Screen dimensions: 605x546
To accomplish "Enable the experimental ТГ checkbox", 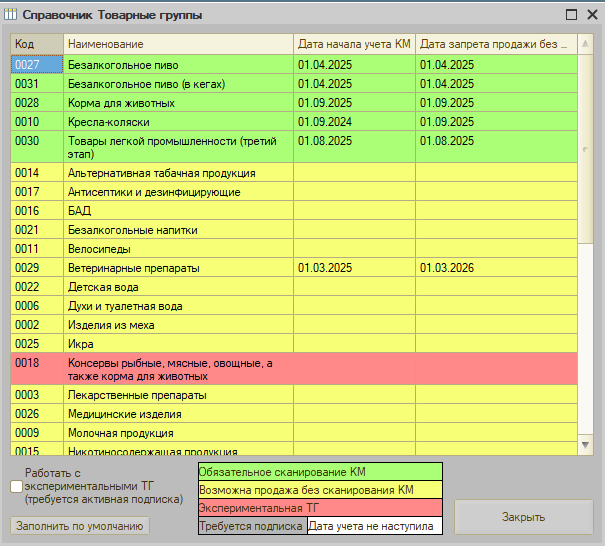I will click(15, 486).
